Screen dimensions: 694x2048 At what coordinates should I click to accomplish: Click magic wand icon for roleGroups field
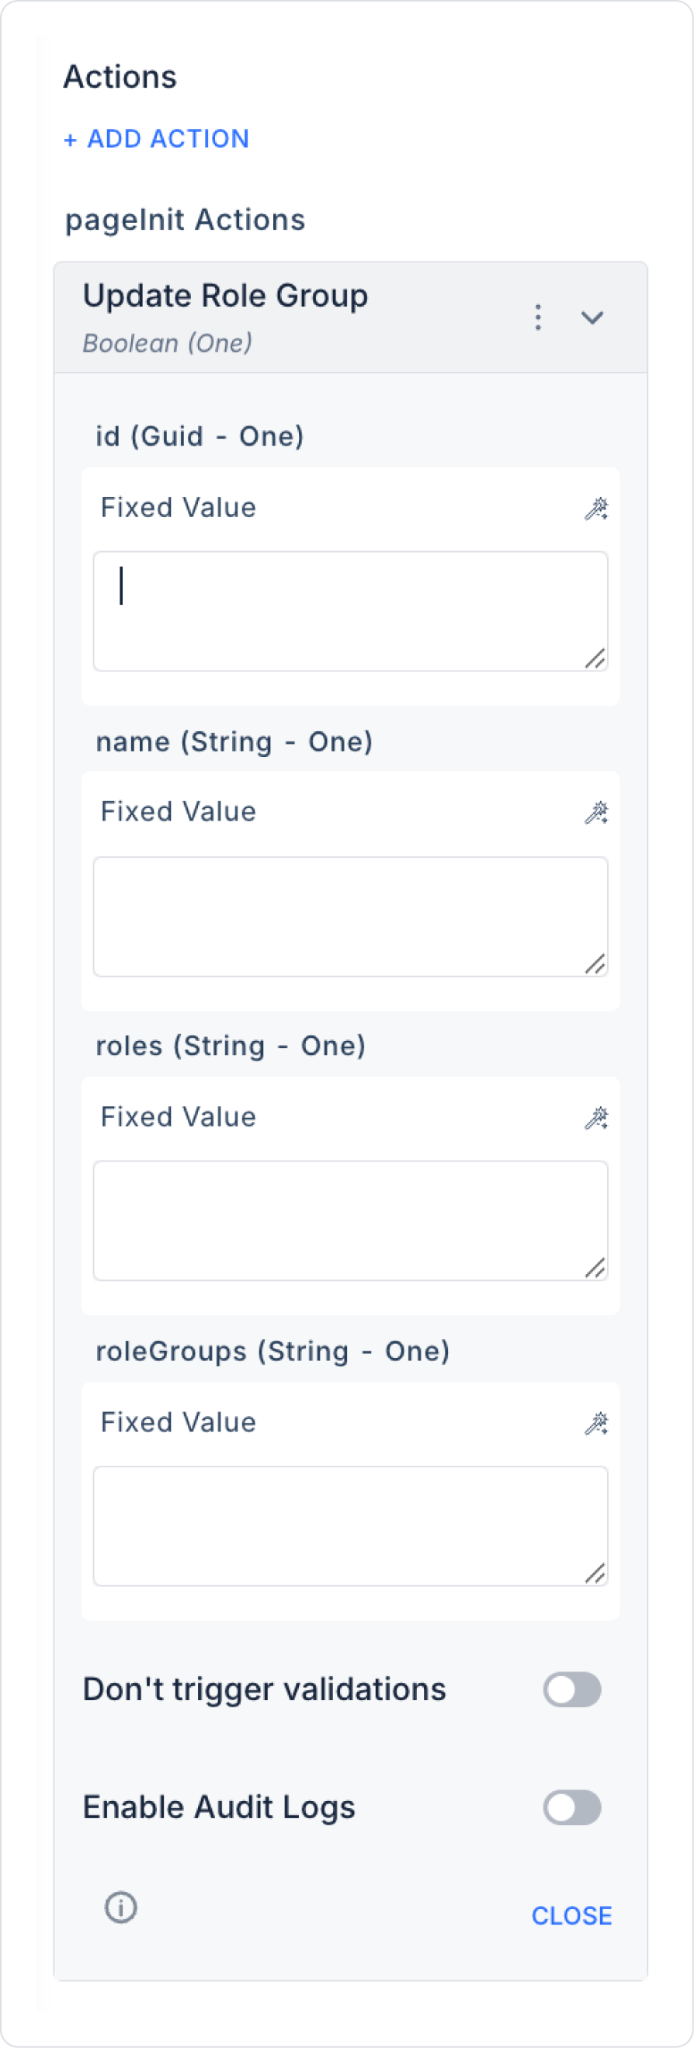click(x=596, y=1423)
